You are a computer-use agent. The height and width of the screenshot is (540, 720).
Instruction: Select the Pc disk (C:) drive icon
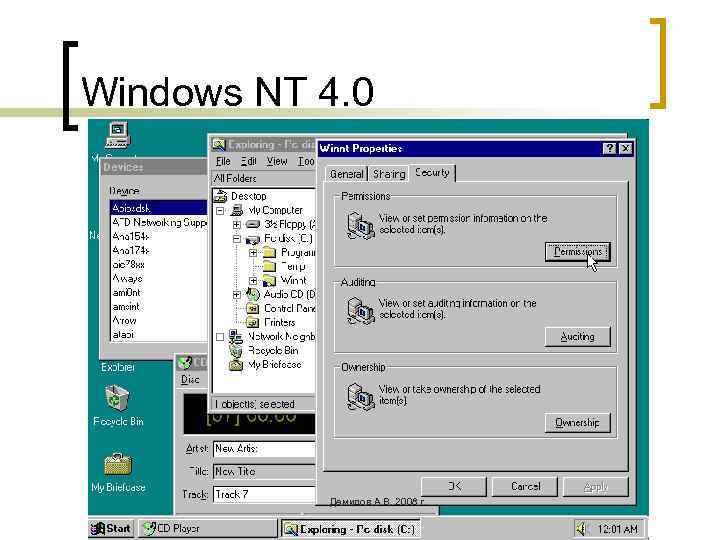point(253,239)
